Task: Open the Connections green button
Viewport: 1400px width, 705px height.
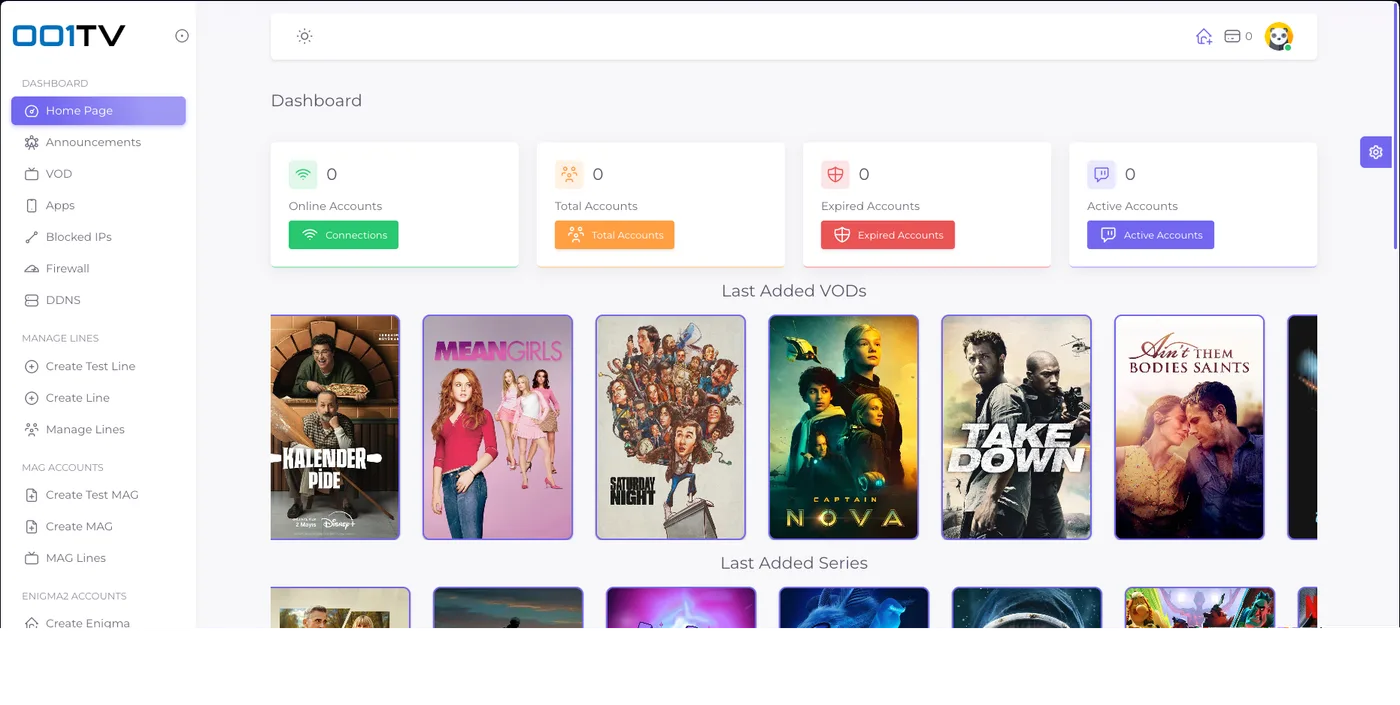Action: [343, 235]
